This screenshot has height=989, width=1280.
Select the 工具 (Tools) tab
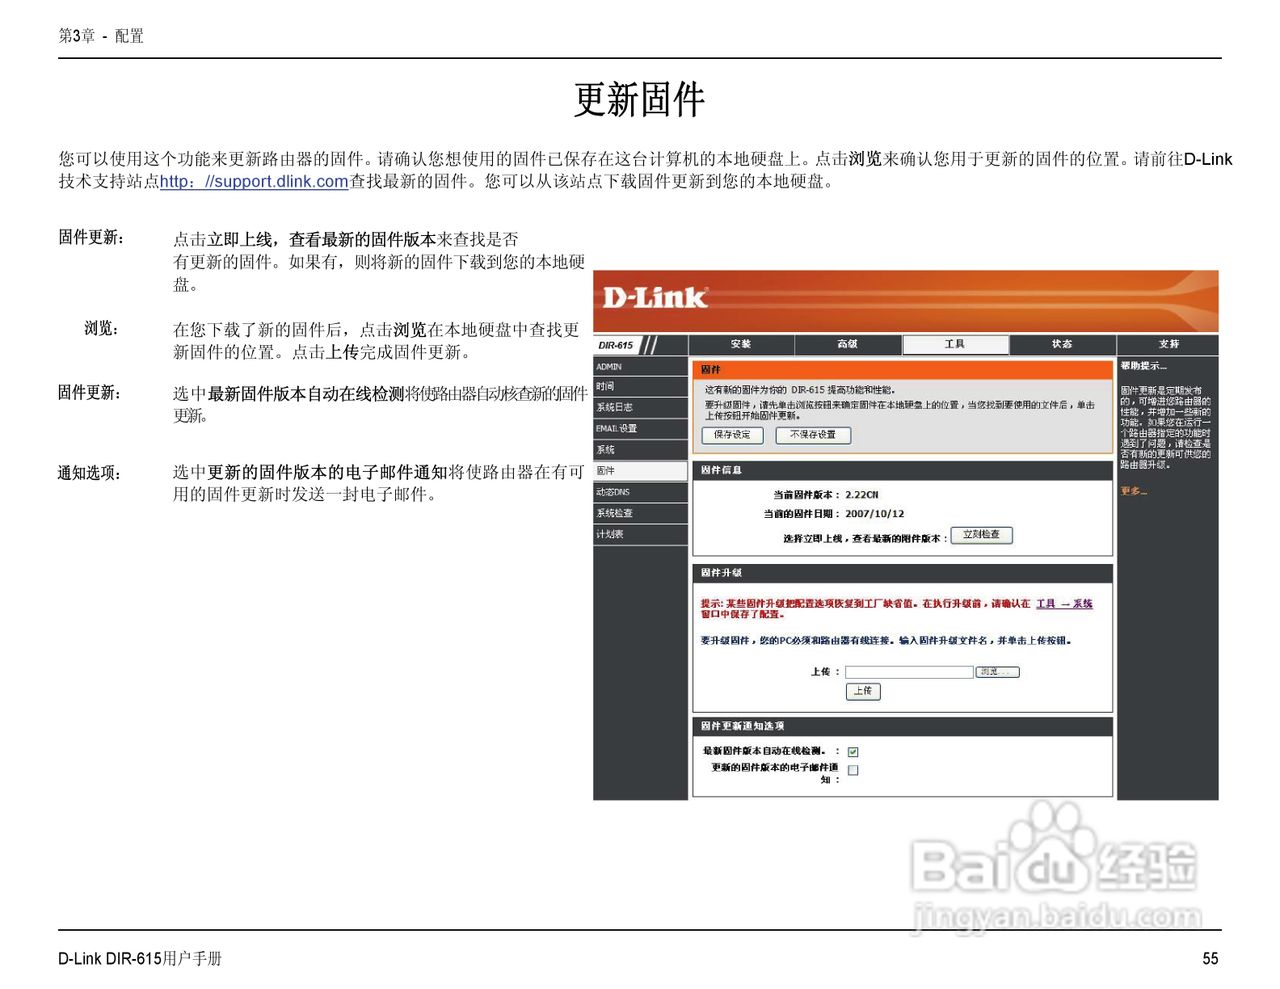955,344
